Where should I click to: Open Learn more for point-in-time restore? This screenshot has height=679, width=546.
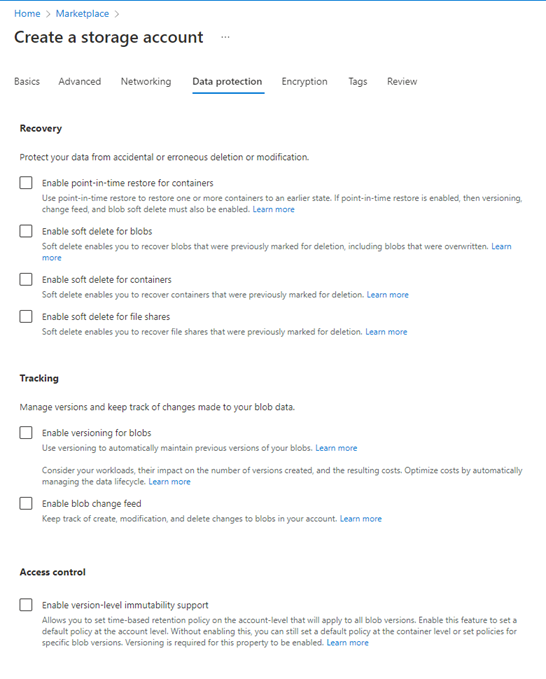273,209
